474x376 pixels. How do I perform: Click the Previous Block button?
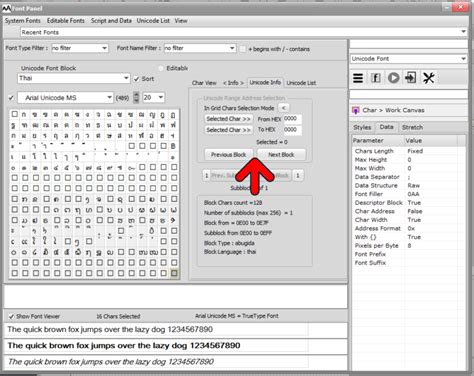click(229, 155)
